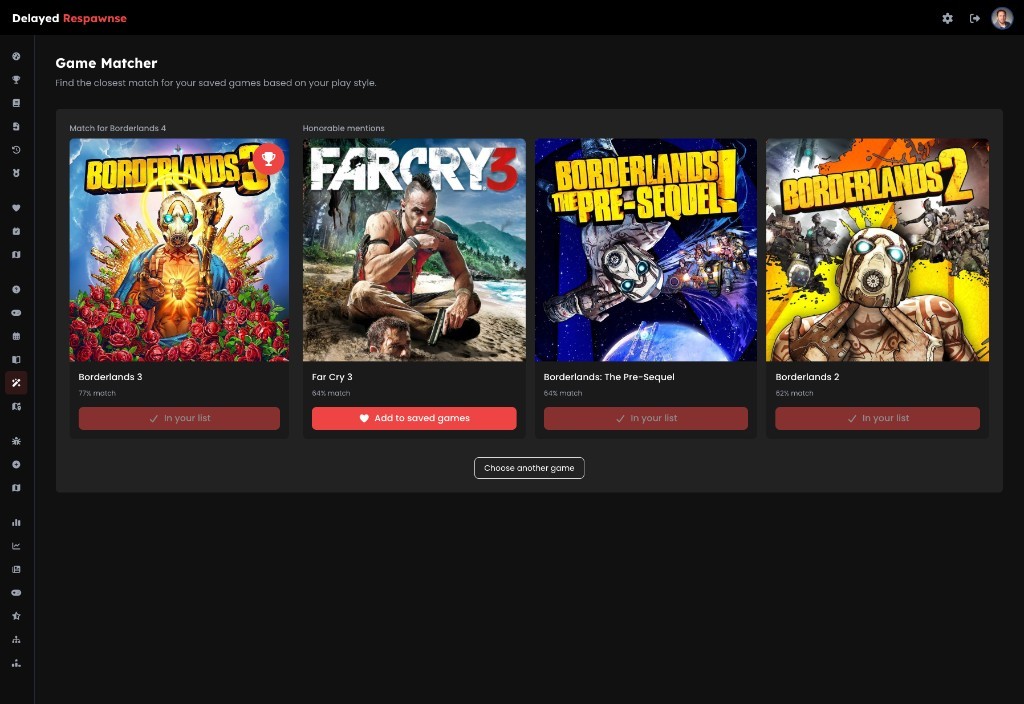Screen dimensions: 1024x704
Task: Click Borderlands: The Pre-Sequel title text
Action: [609, 377]
